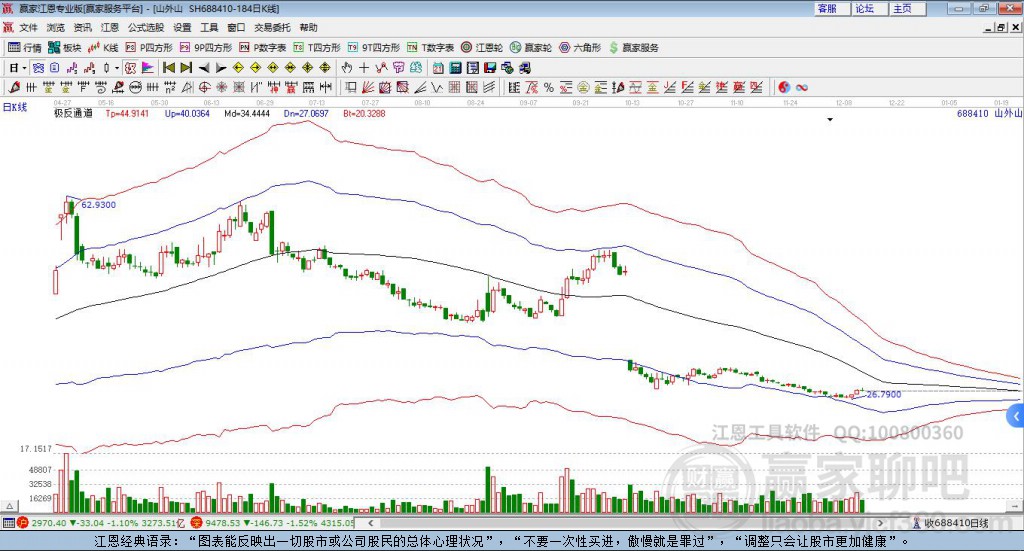This screenshot has height=551, width=1024.
Task: Select the crosshair cursor tool
Action: (364, 68)
